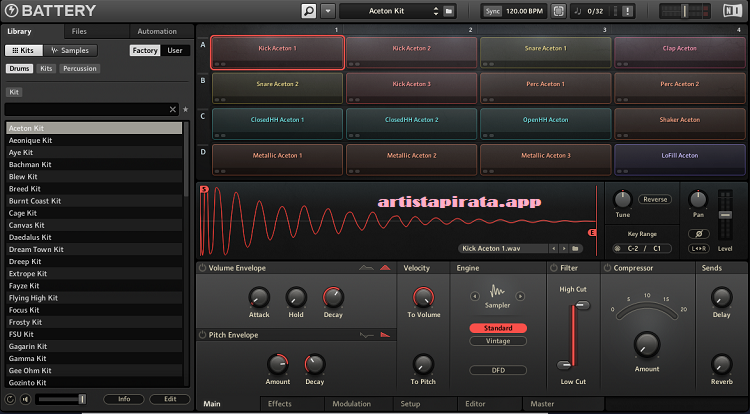Load next sample with right arrow
The width and height of the screenshot is (750, 414).
564,249
